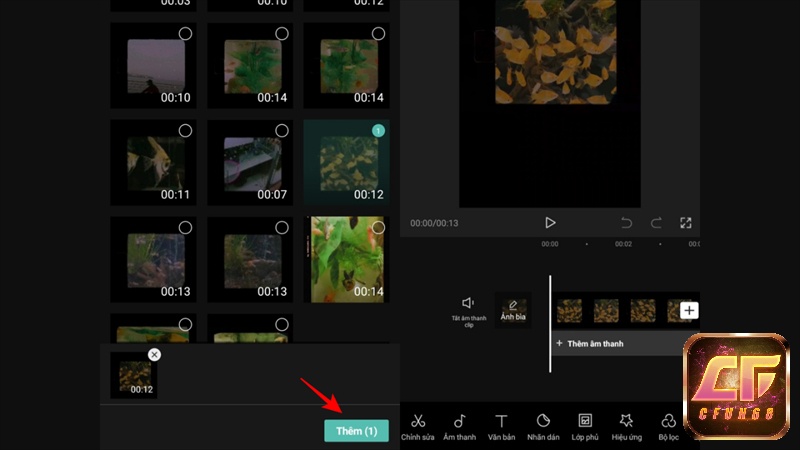800x450 pixels.
Task: Remove the selected 00:12 clip from tray
Action: [154, 355]
